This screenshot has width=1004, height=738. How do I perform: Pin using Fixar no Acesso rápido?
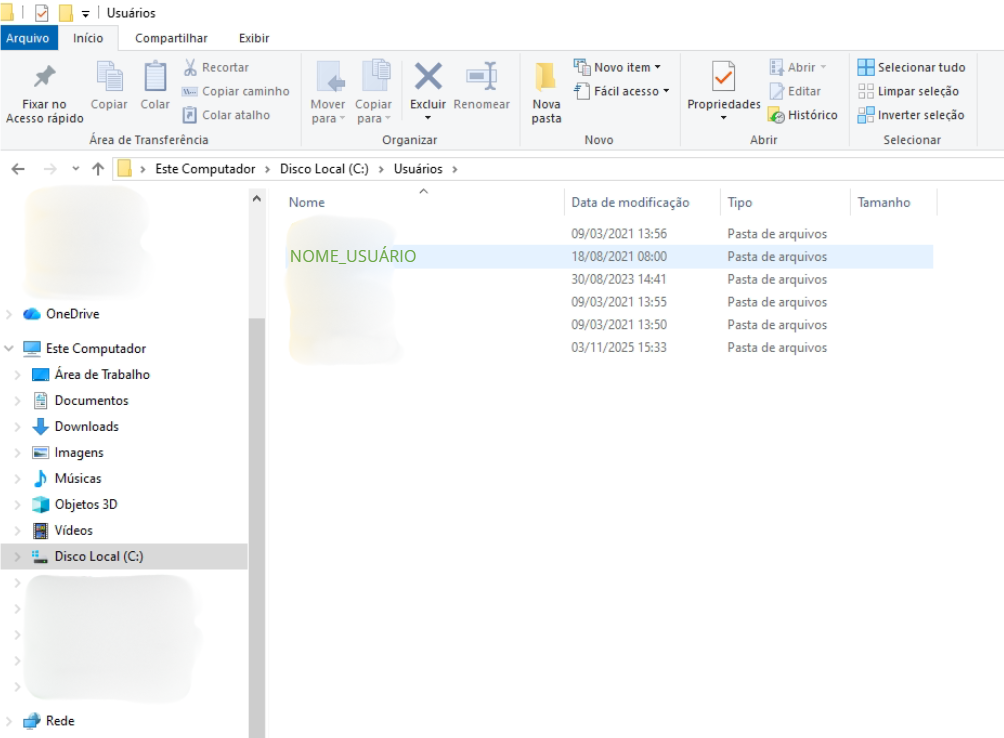[45, 93]
